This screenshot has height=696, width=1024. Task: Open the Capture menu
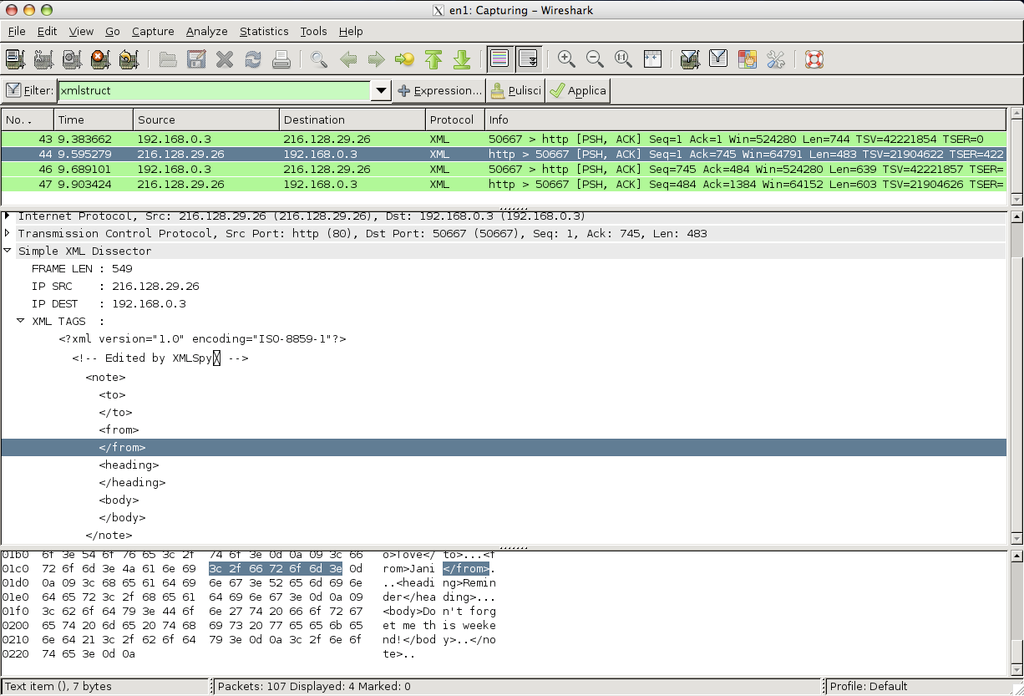point(153,31)
